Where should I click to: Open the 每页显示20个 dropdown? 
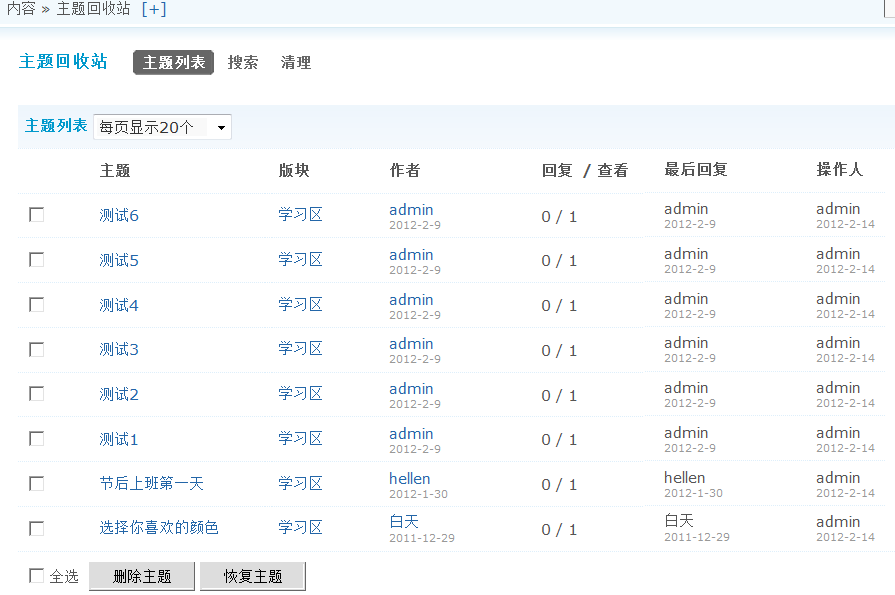(x=162, y=127)
